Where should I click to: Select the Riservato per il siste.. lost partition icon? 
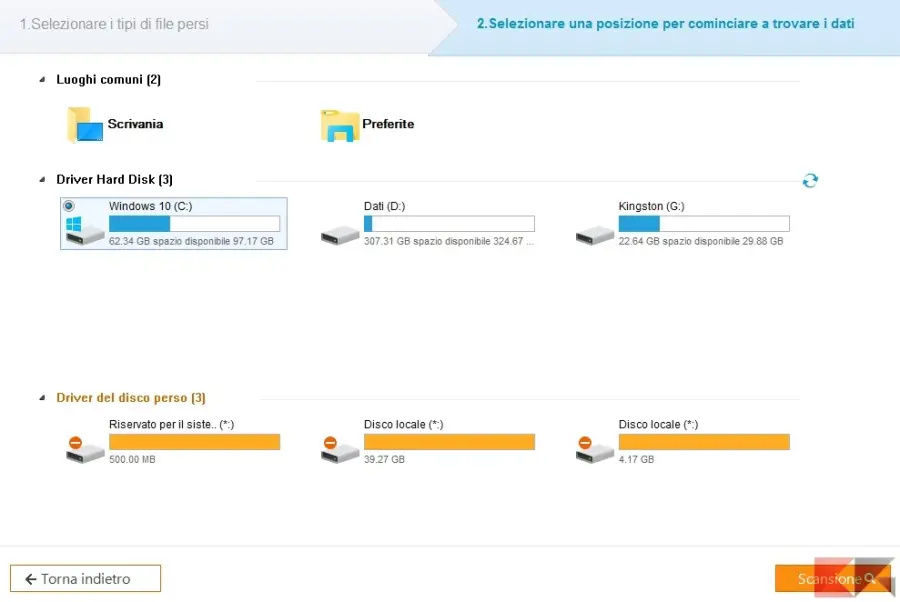tap(84, 448)
